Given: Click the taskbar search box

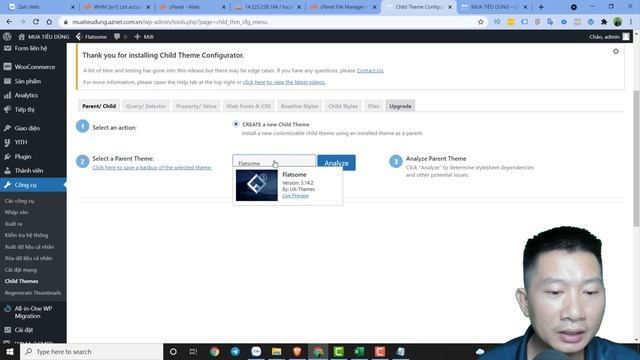Looking at the screenshot, I should tap(91, 351).
